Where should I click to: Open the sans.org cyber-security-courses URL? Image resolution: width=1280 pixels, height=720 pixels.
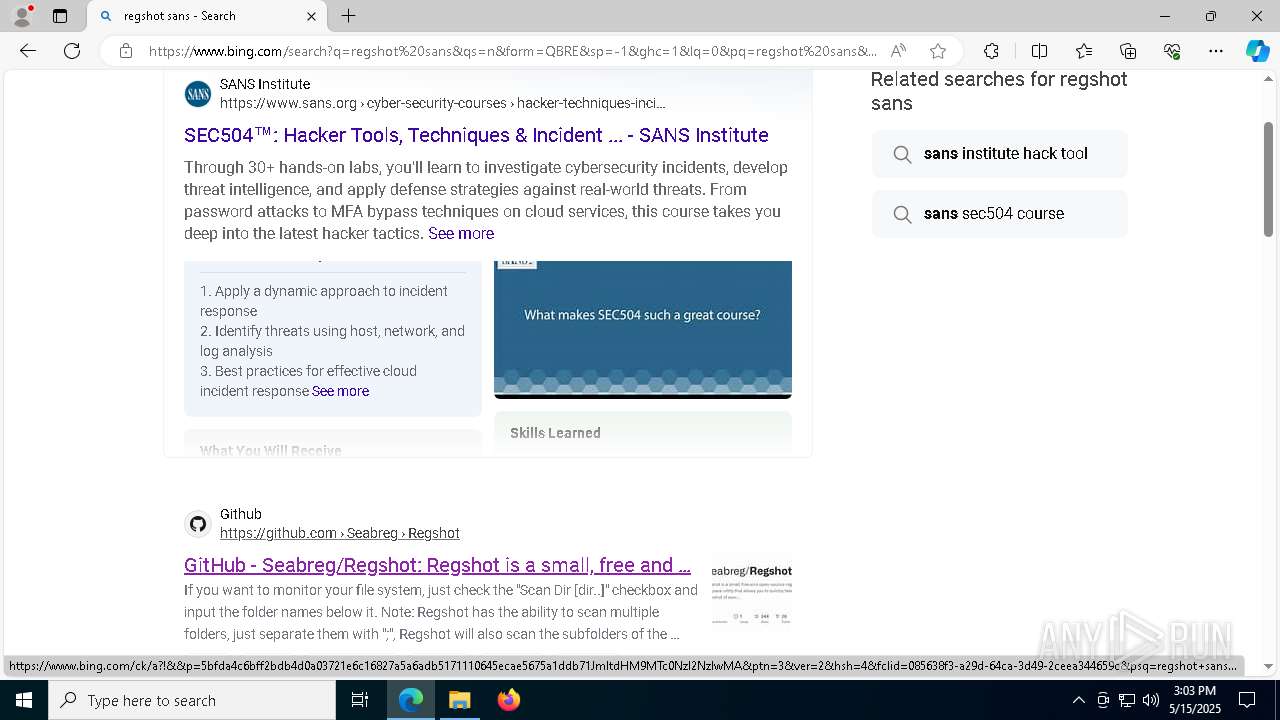(442, 103)
